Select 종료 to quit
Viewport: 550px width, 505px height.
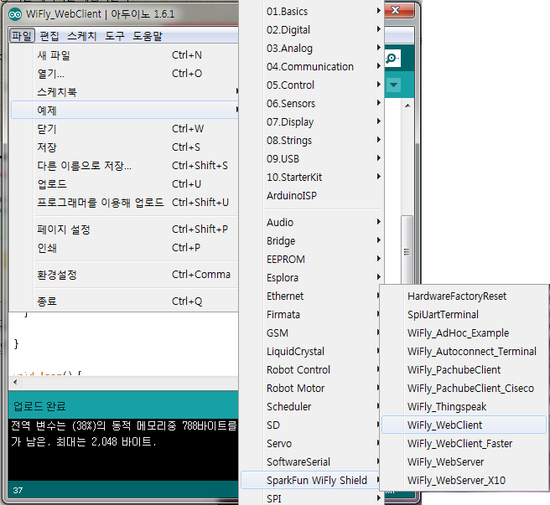tap(125, 301)
